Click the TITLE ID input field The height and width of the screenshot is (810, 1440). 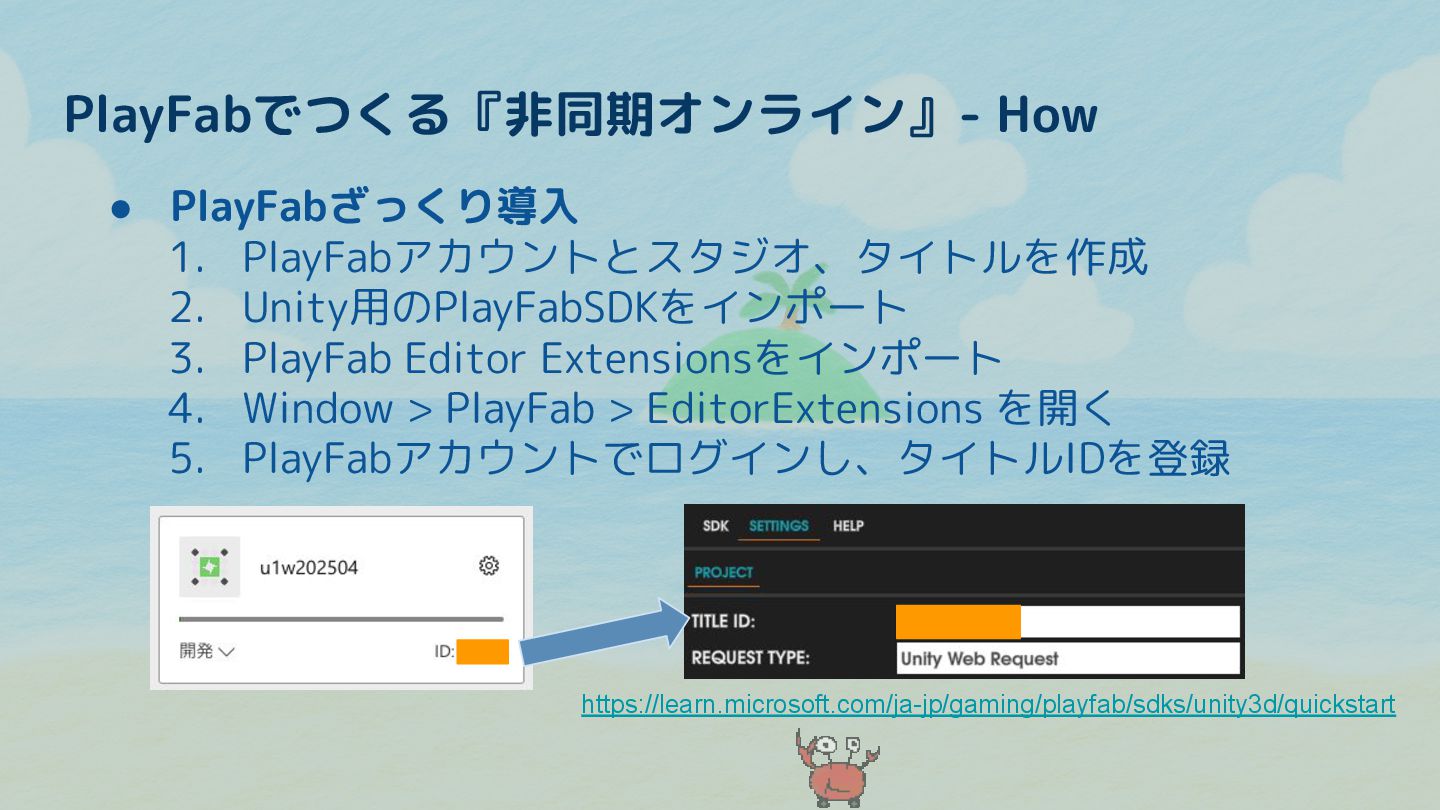[1068, 622]
